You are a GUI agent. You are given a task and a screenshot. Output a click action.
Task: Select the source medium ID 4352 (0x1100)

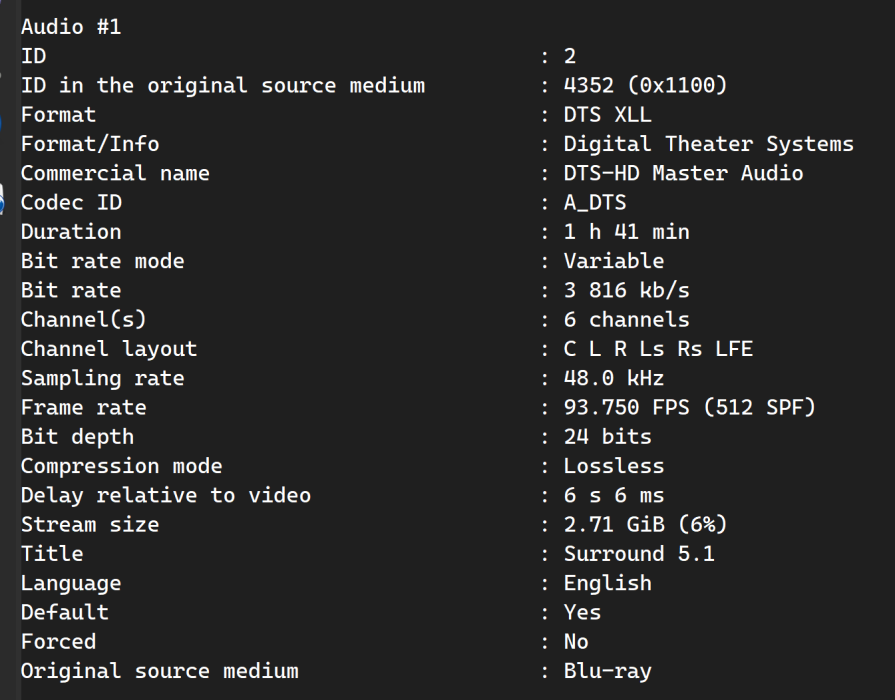point(645,85)
